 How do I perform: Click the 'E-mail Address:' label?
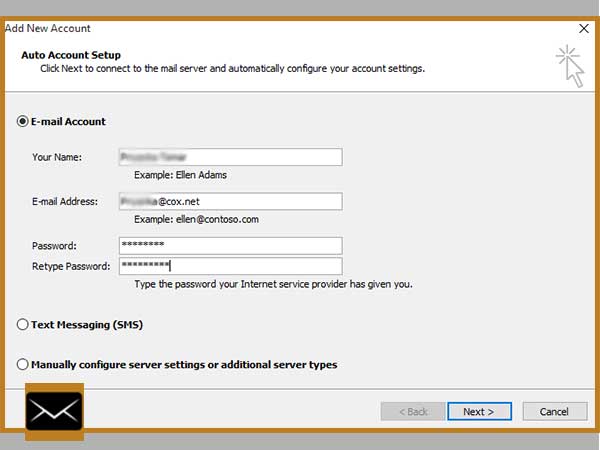[x=65, y=202]
